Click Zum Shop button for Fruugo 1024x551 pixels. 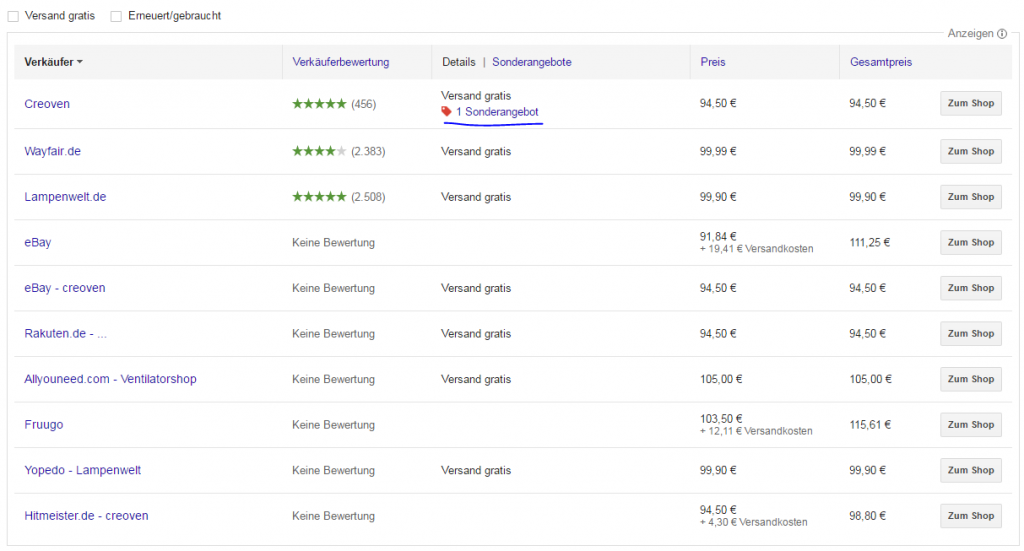coord(970,425)
